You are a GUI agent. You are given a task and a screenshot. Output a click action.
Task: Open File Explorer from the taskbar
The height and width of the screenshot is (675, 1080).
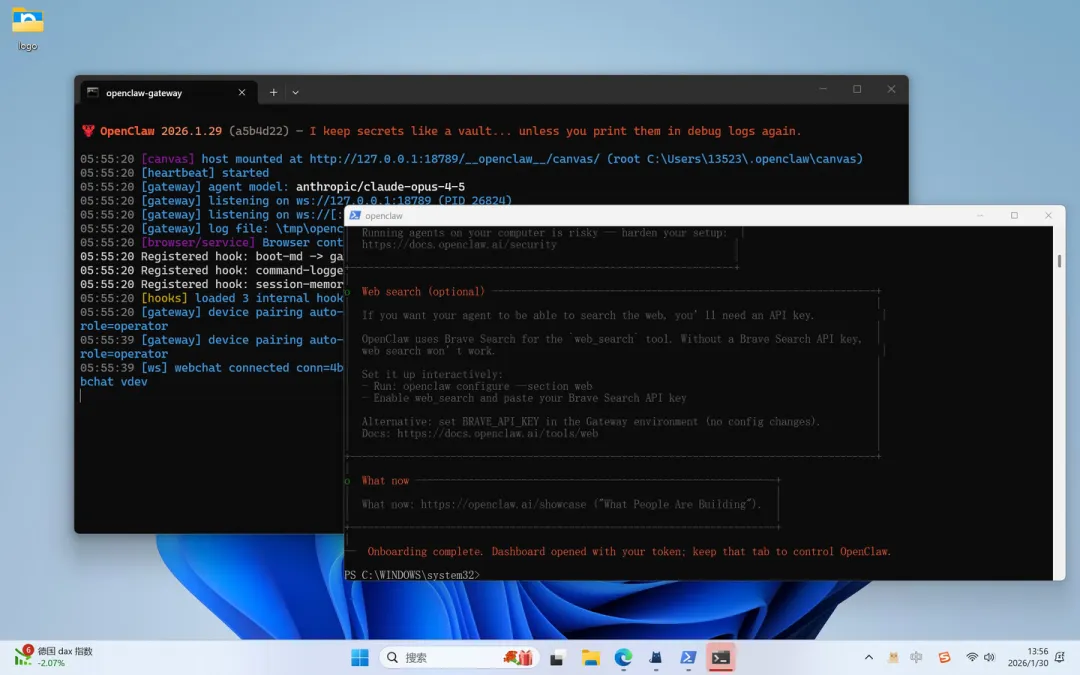click(590, 658)
